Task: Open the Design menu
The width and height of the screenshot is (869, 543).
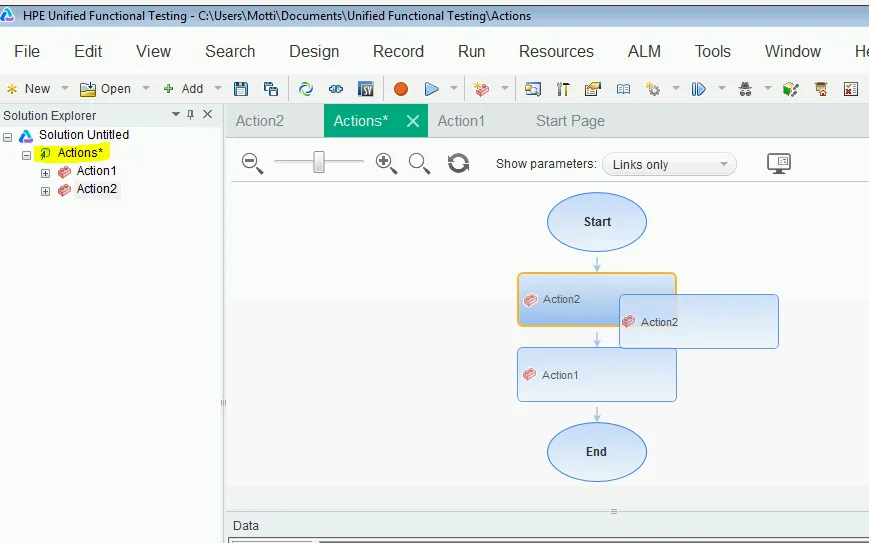Action: (314, 52)
